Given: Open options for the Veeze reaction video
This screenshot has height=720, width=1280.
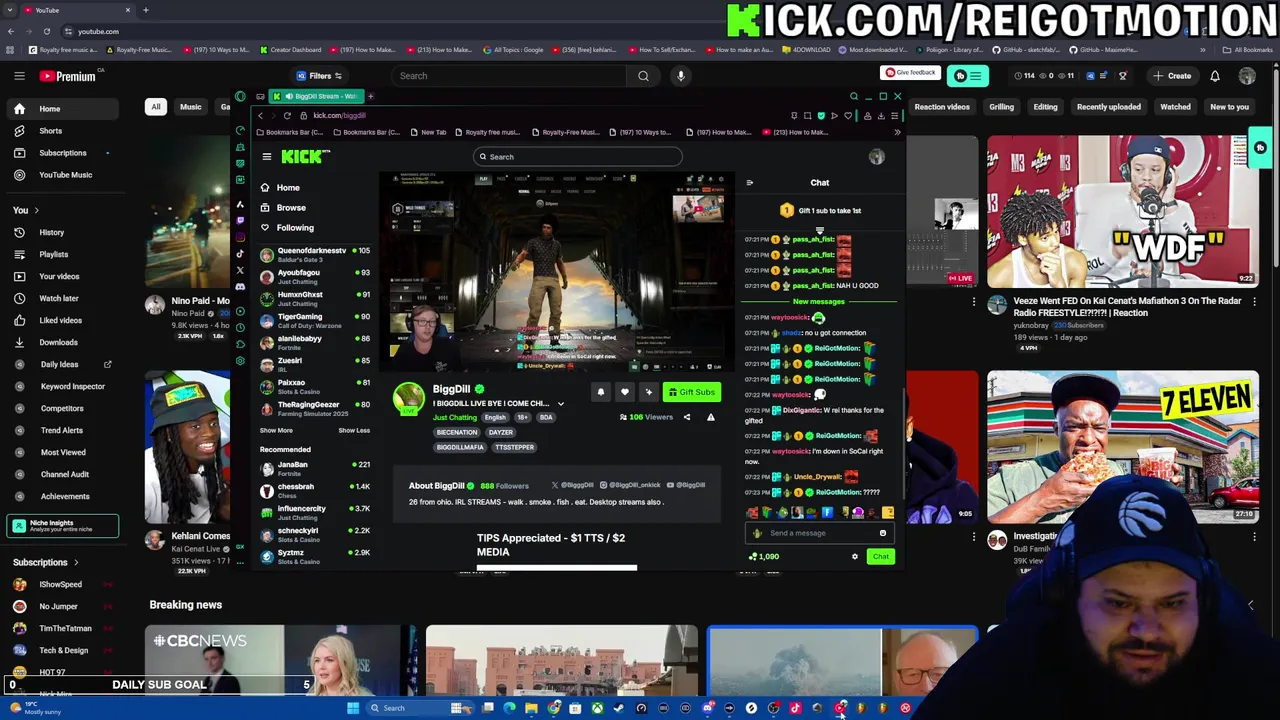Looking at the screenshot, I should (1255, 302).
